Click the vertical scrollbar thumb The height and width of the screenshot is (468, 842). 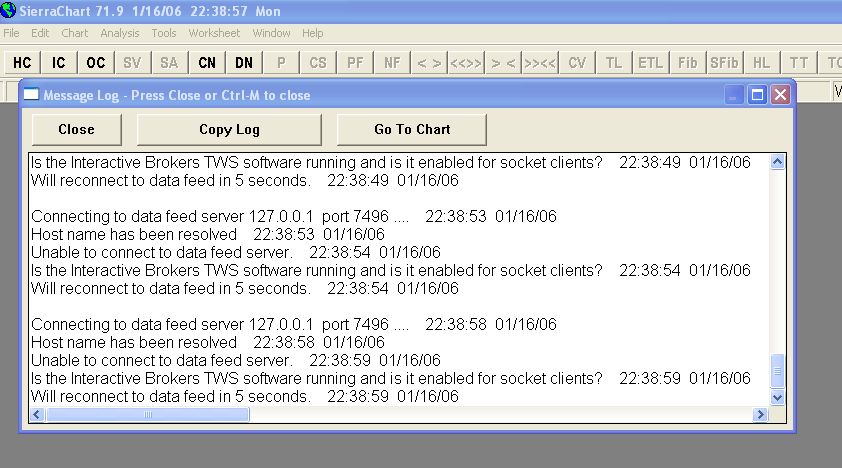click(778, 370)
